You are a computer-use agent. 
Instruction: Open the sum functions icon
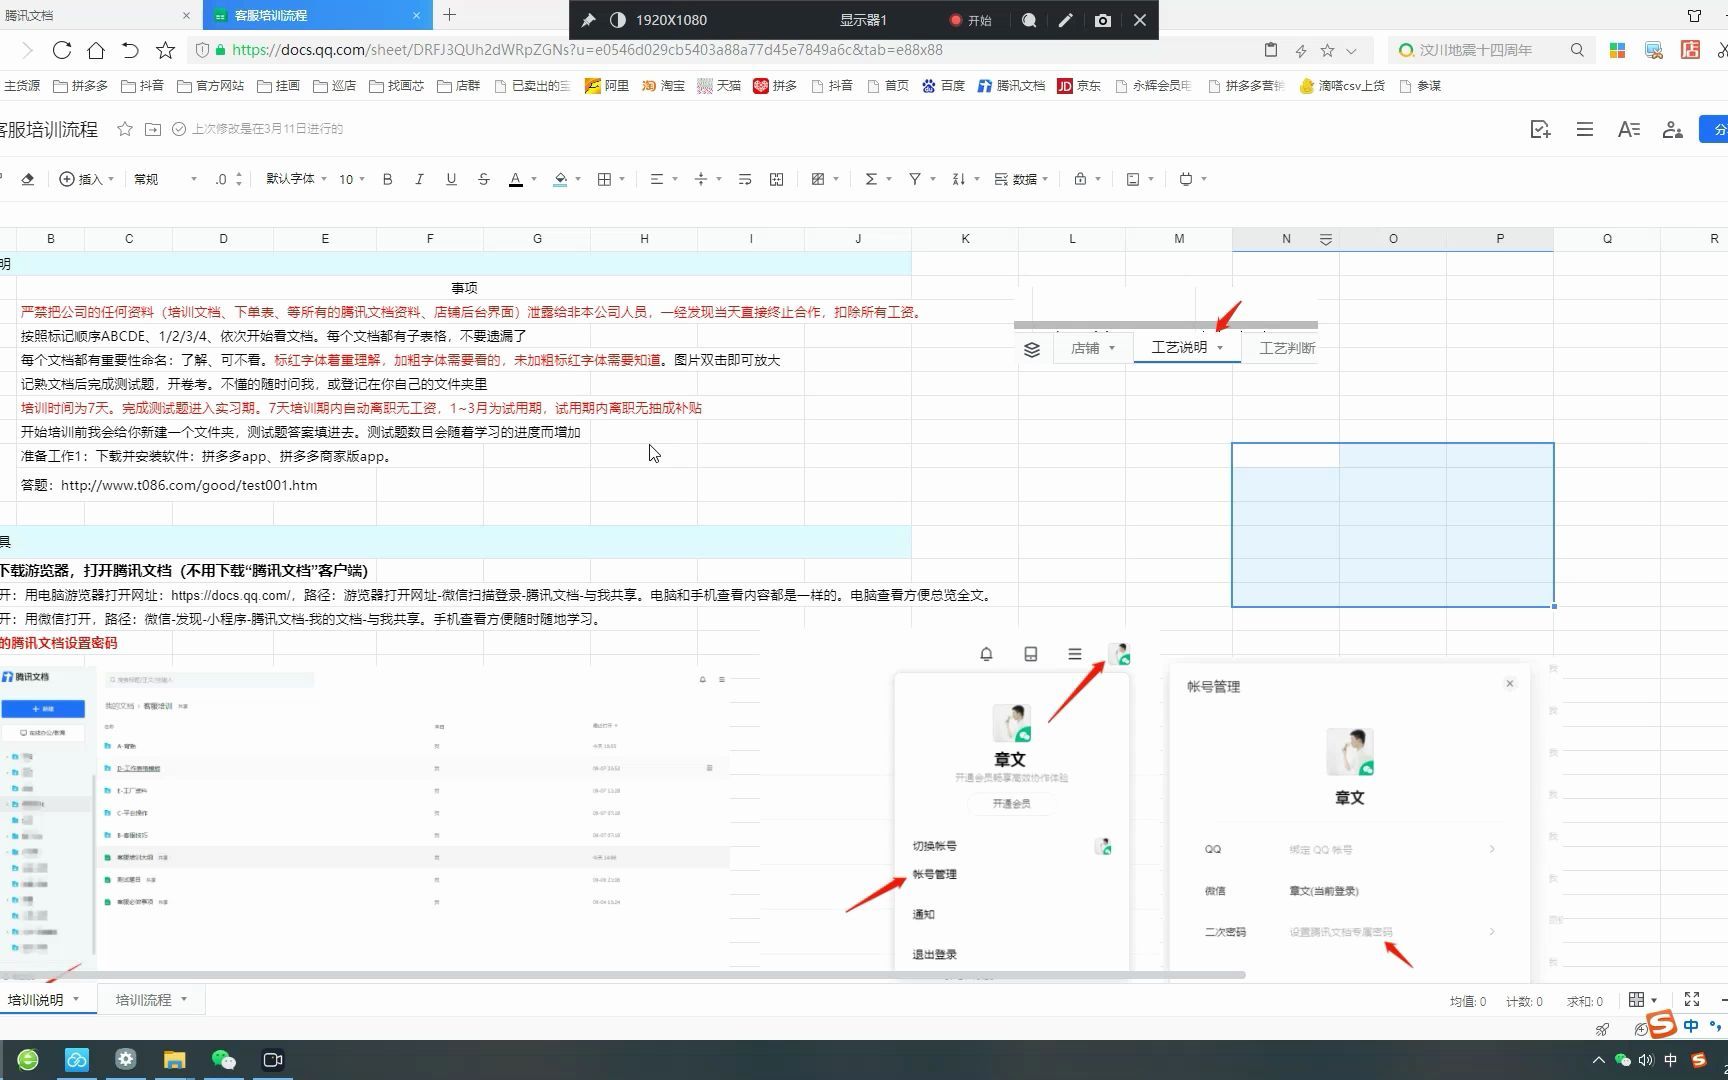(x=871, y=179)
